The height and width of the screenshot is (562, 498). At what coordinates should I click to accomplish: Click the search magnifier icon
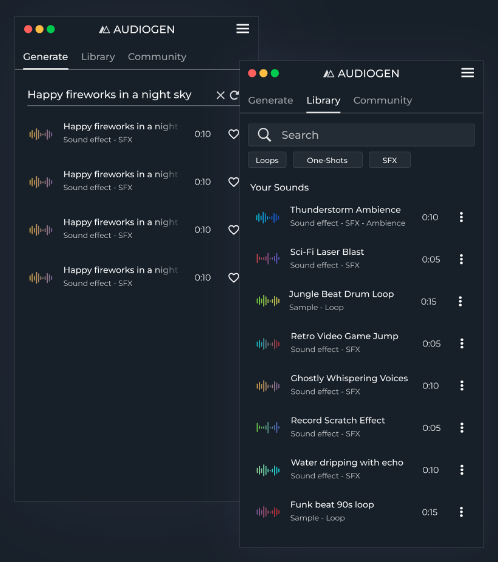264,135
